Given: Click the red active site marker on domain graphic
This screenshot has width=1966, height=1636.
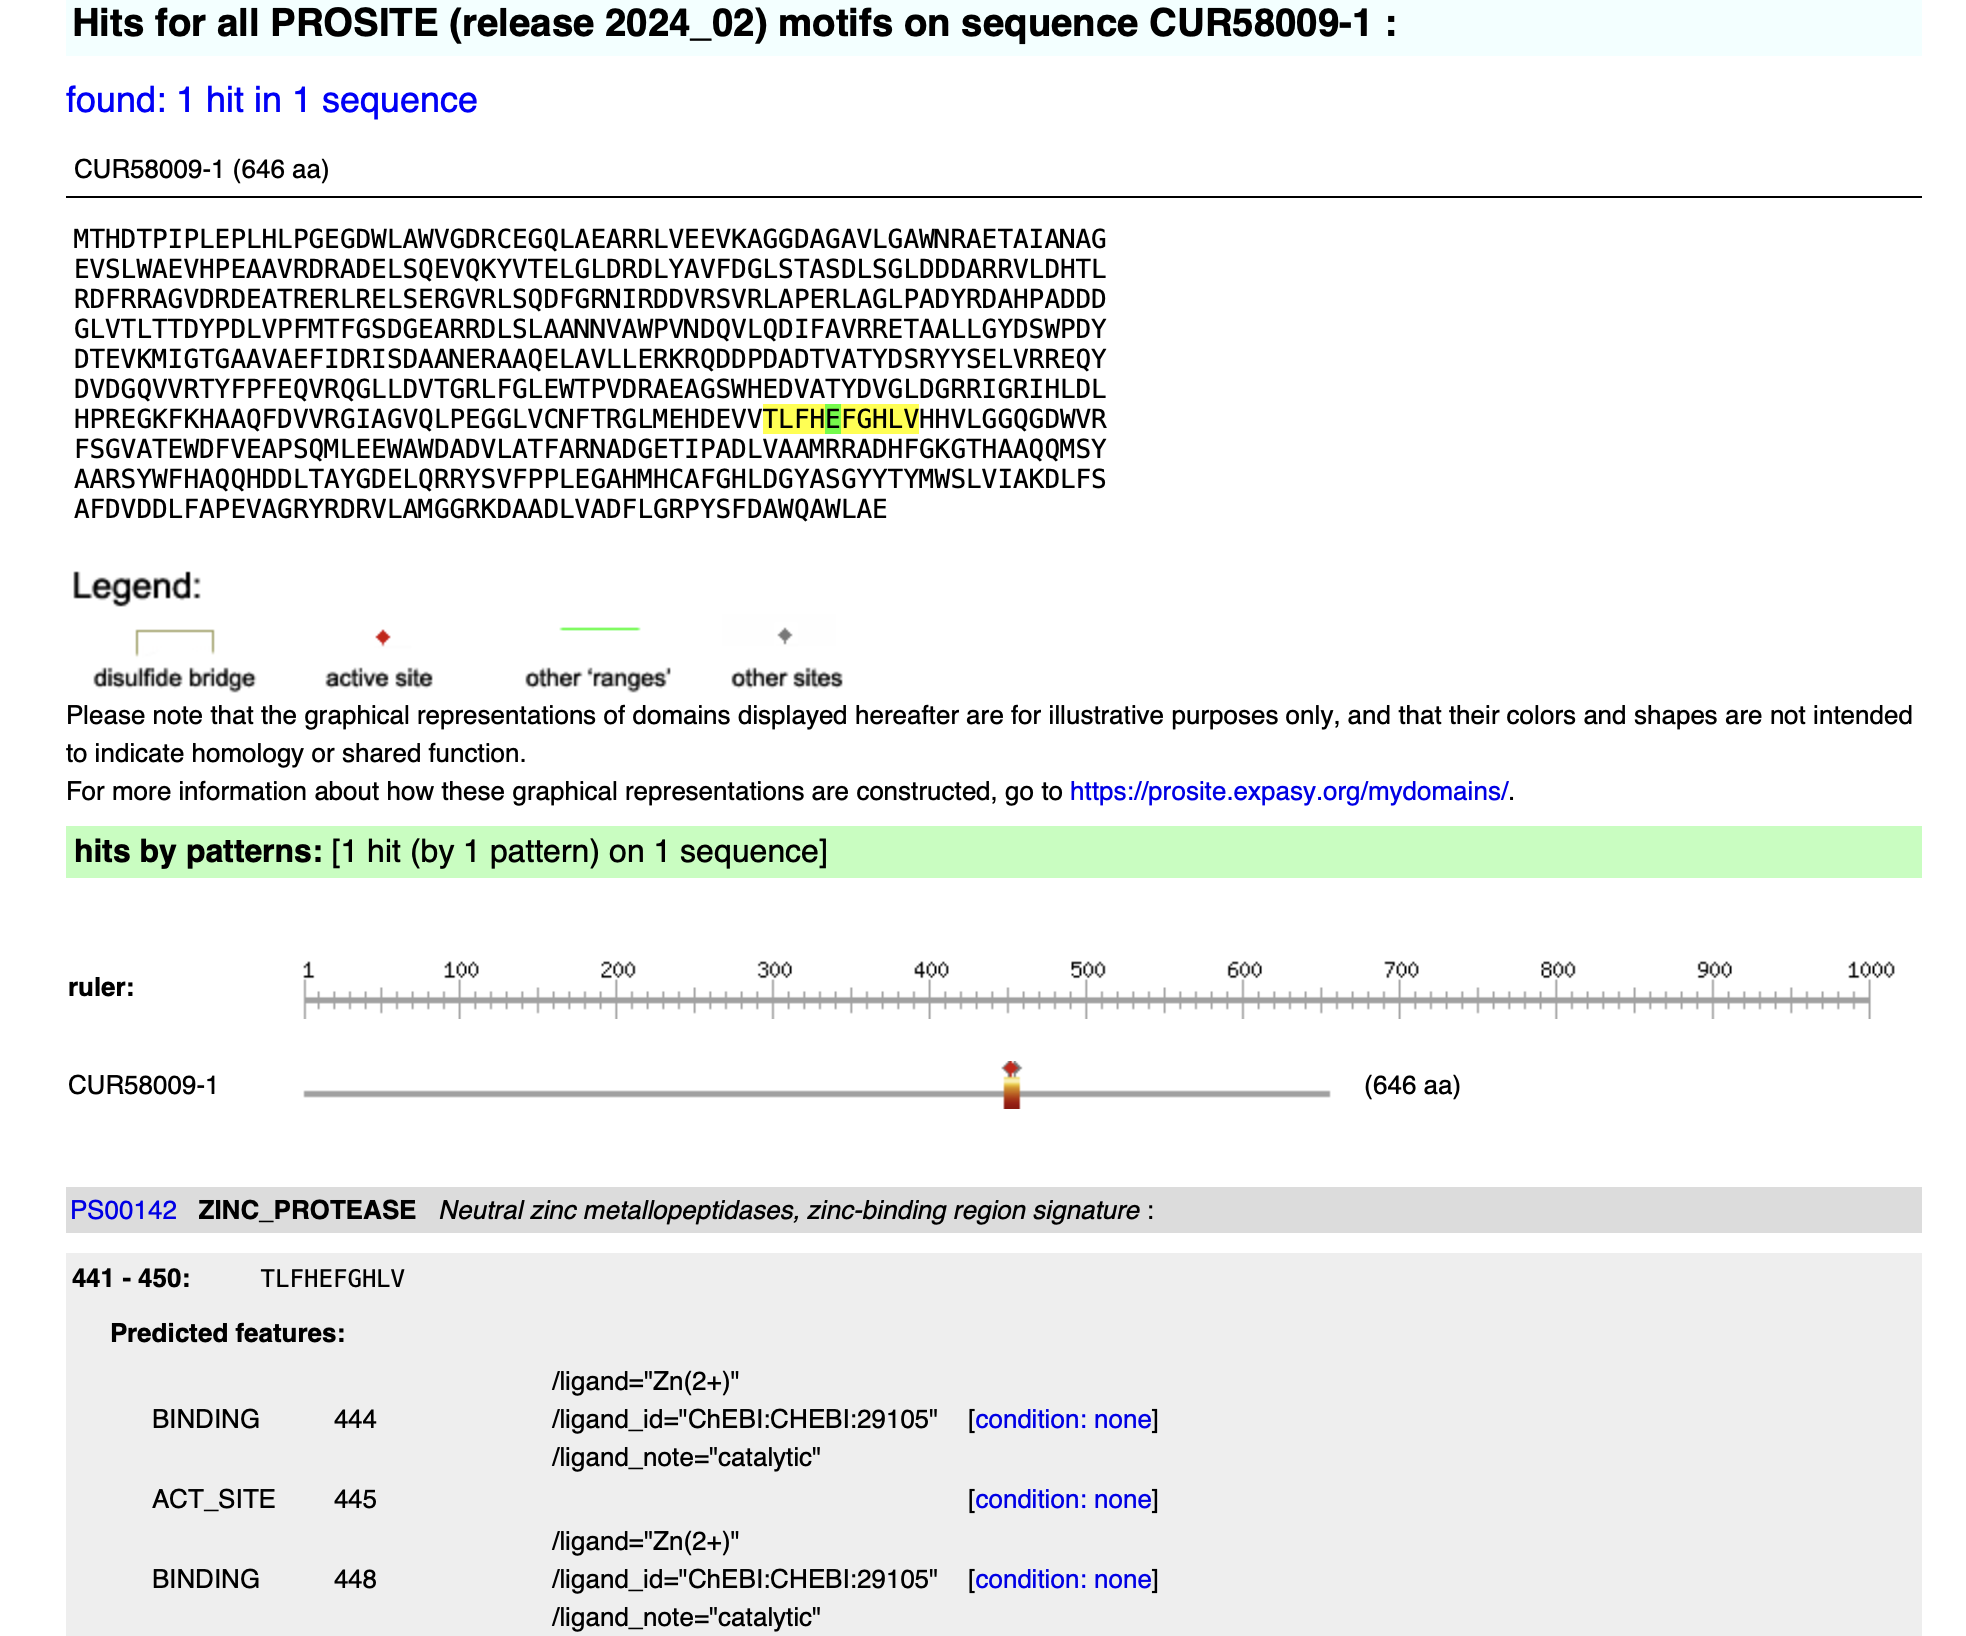Looking at the screenshot, I should click(x=1012, y=1068).
